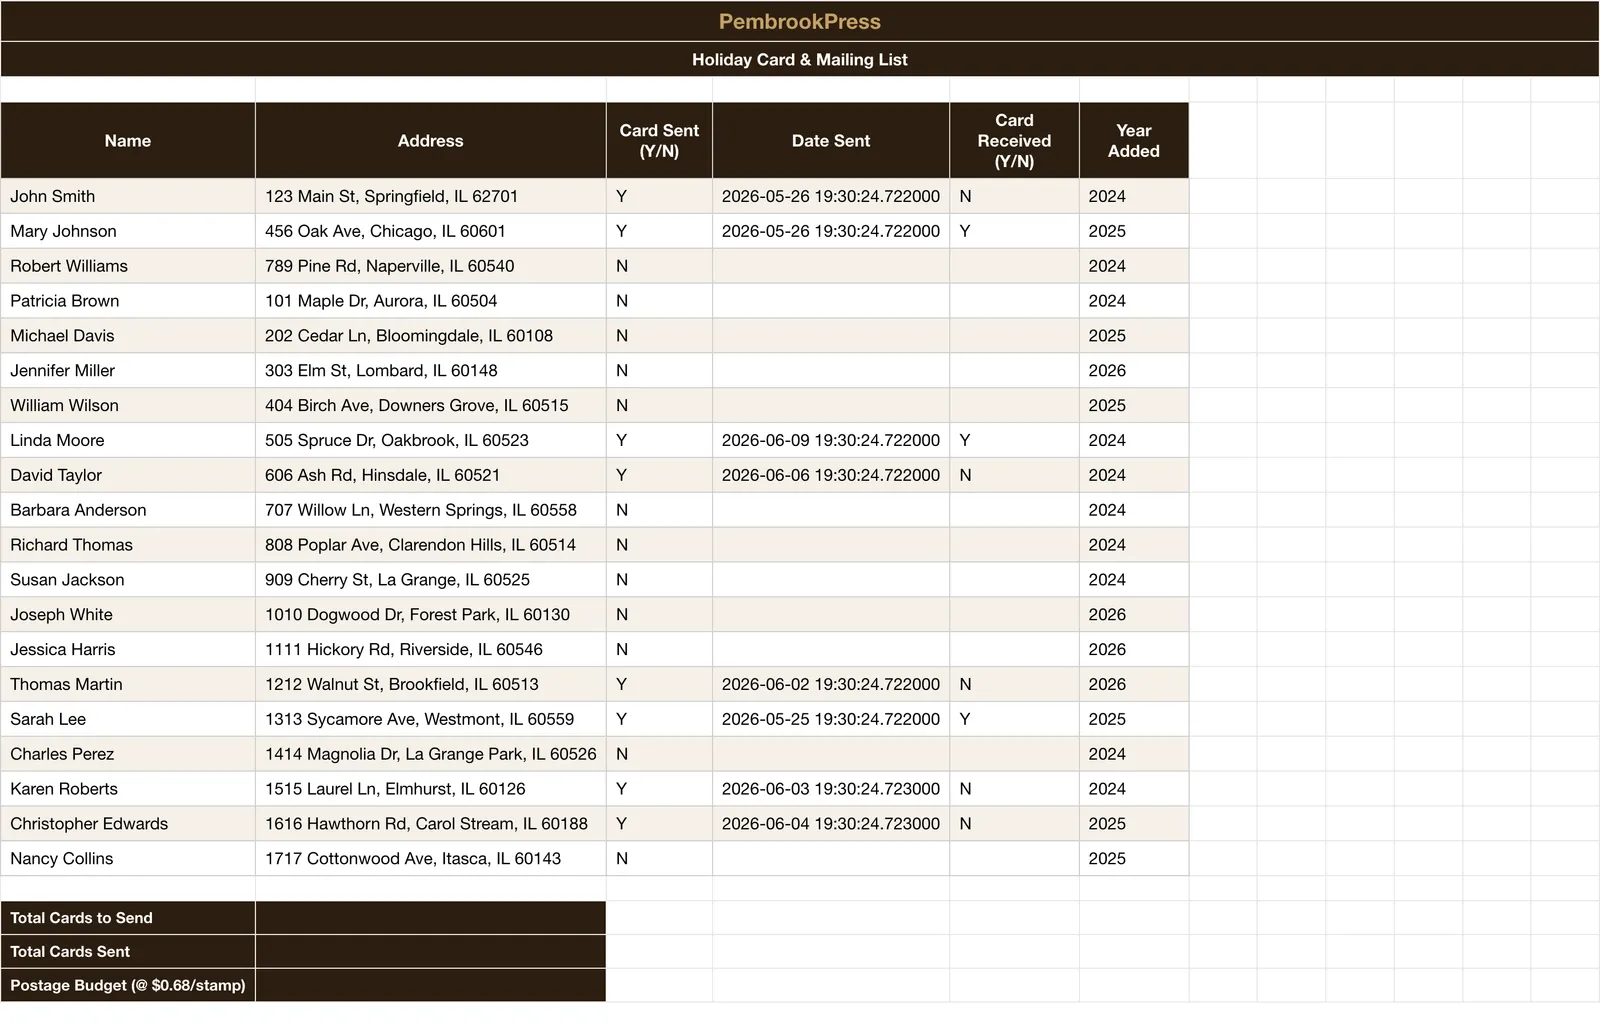Click address 1717 Cottonwood Ave, Itasca

tap(431, 859)
